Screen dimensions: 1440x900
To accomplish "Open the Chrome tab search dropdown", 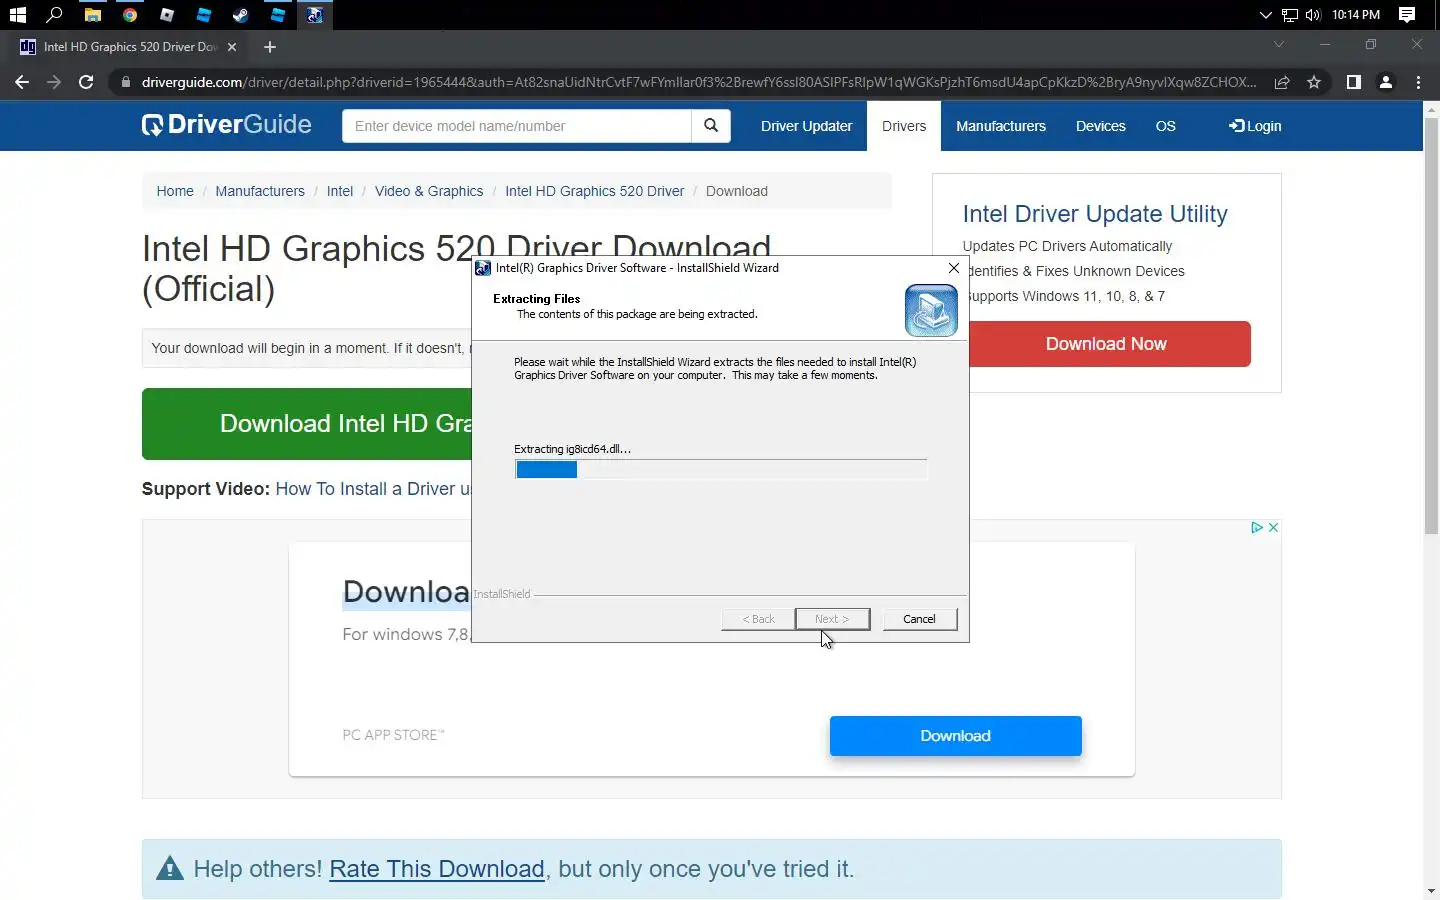I will tap(1278, 44).
